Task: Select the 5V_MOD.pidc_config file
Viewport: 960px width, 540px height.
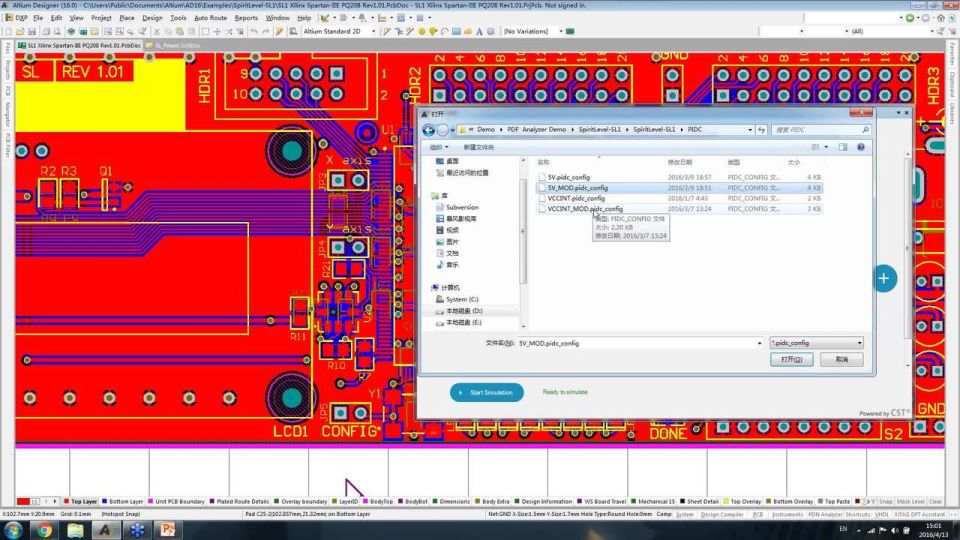Action: coord(678,188)
